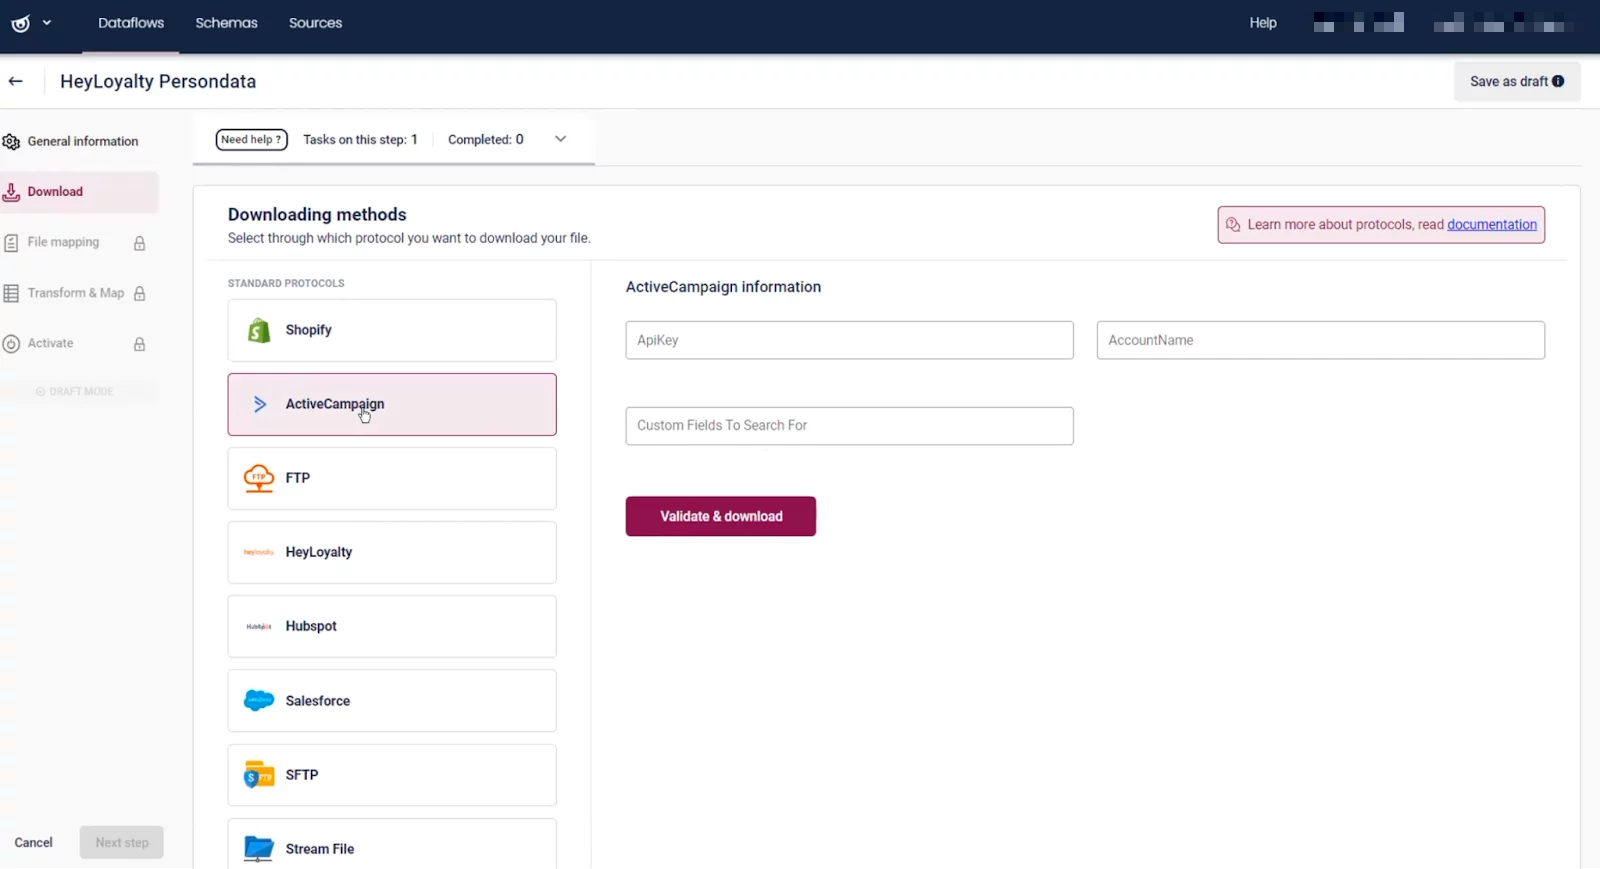Select the Download step

tap(79, 192)
